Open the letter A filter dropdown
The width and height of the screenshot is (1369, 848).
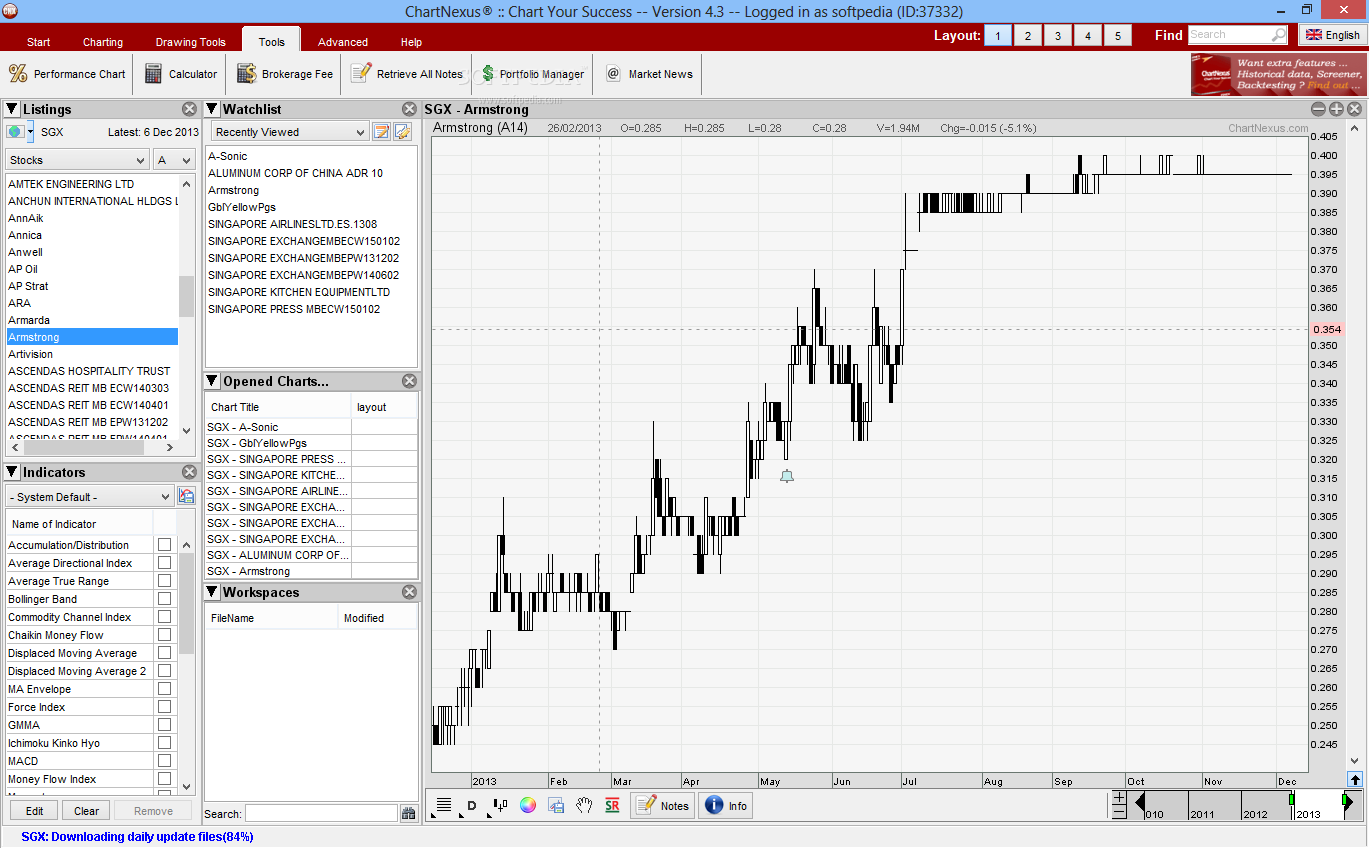(175, 160)
